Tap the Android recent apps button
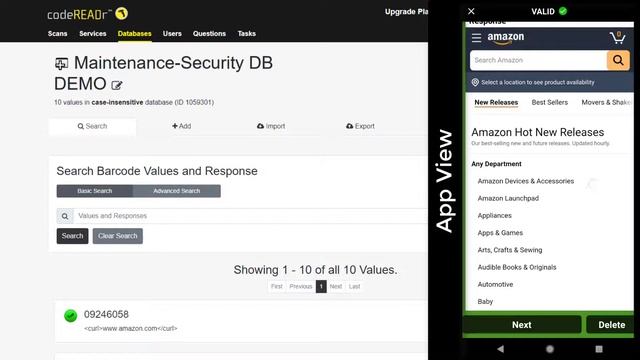Image resolution: width=640 pixels, height=360 pixels. click(599, 349)
